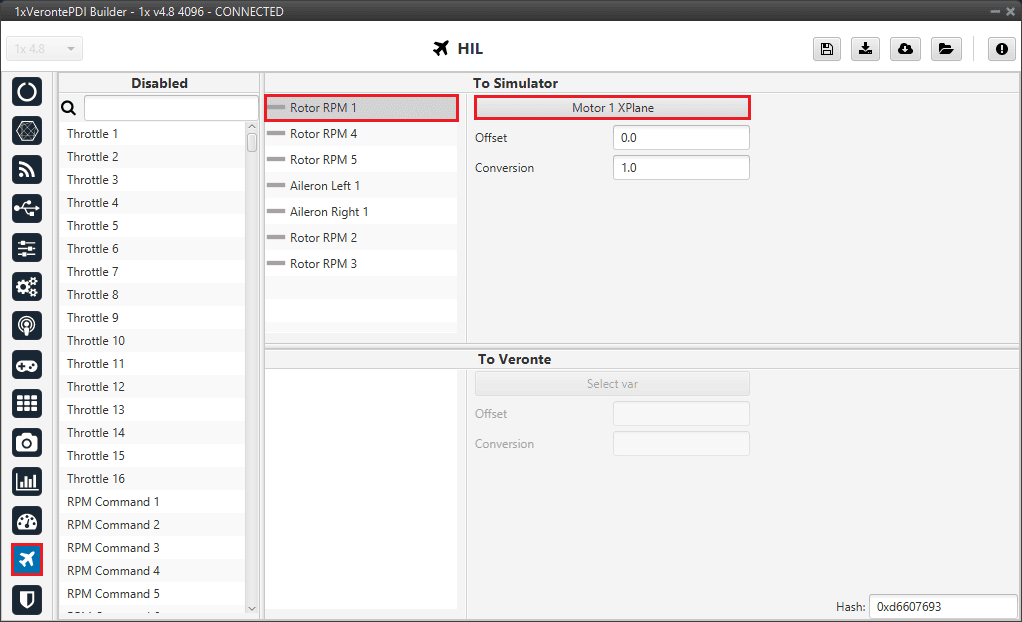The height and width of the screenshot is (622, 1022).
Task: Click the cloud download icon
Action: 905,49
